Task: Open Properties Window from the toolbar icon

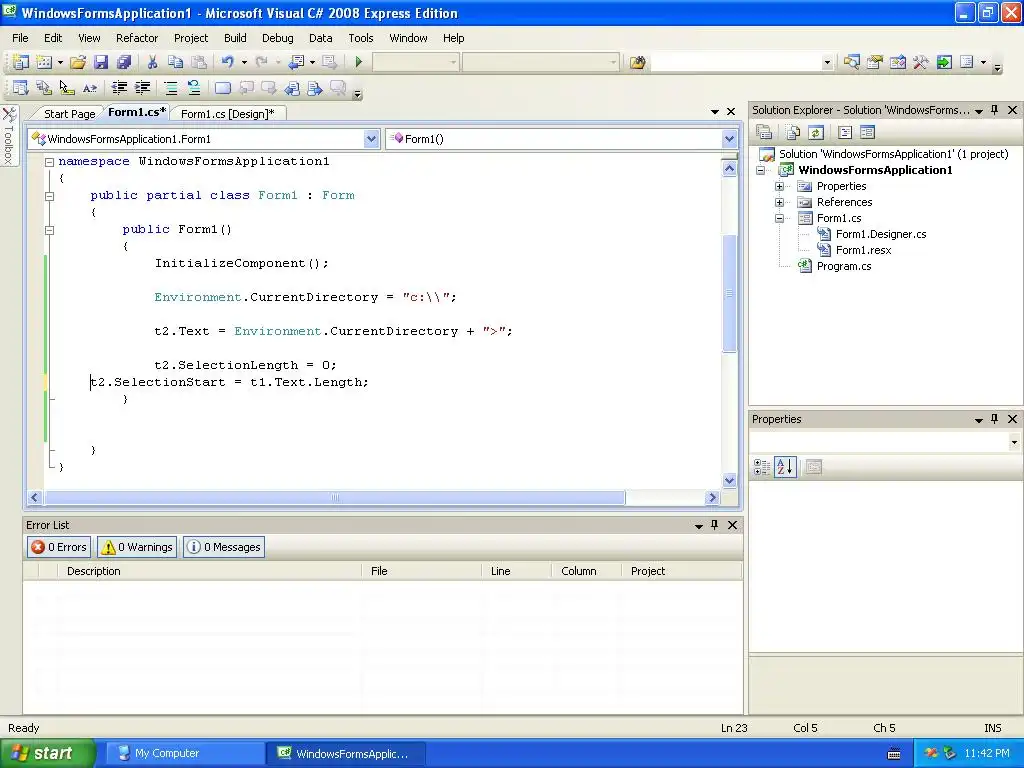Action: (x=874, y=62)
